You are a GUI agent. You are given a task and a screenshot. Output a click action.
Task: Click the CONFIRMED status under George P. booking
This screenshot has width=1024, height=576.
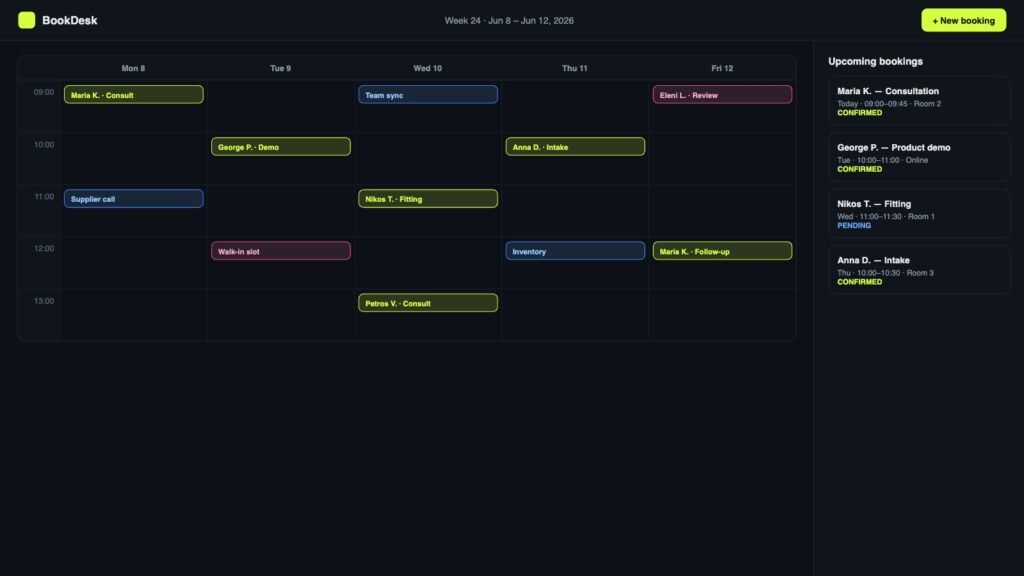coord(859,169)
